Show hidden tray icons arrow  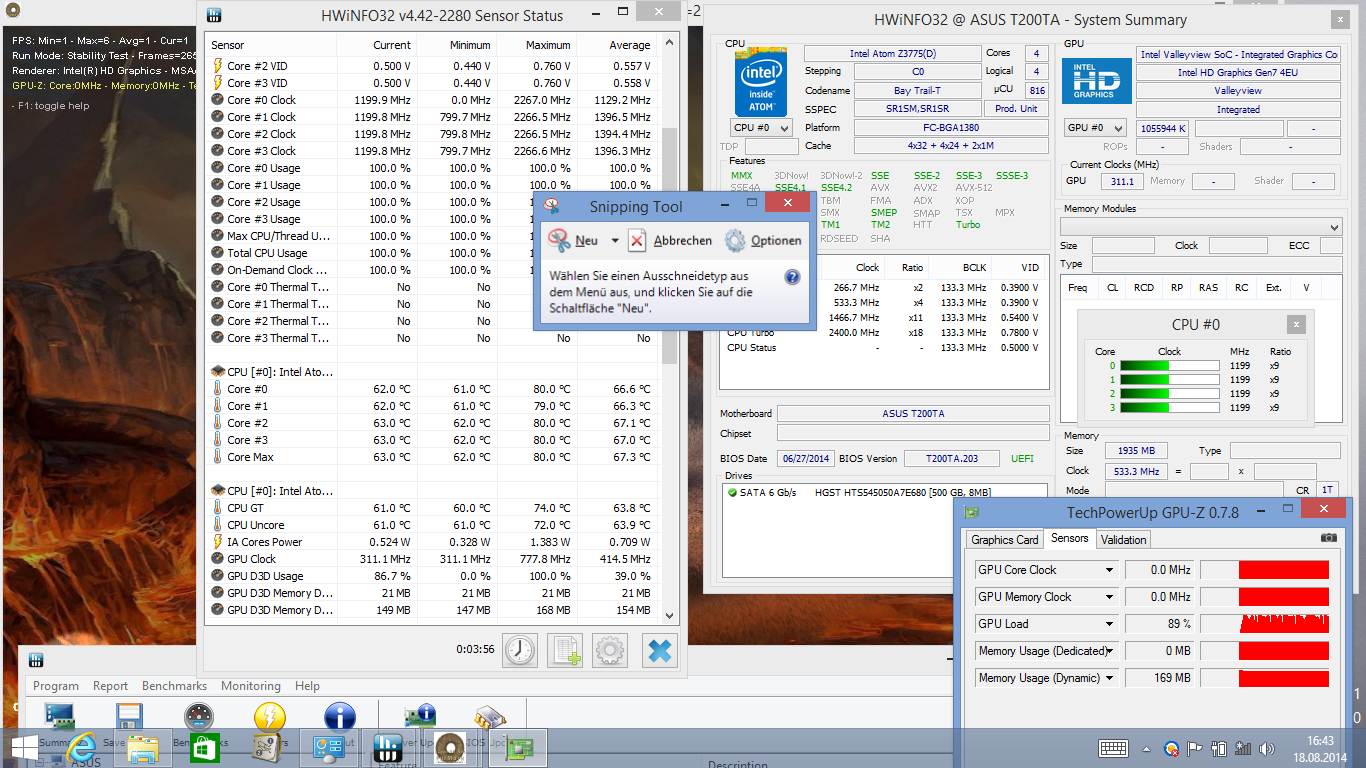click(x=1146, y=748)
